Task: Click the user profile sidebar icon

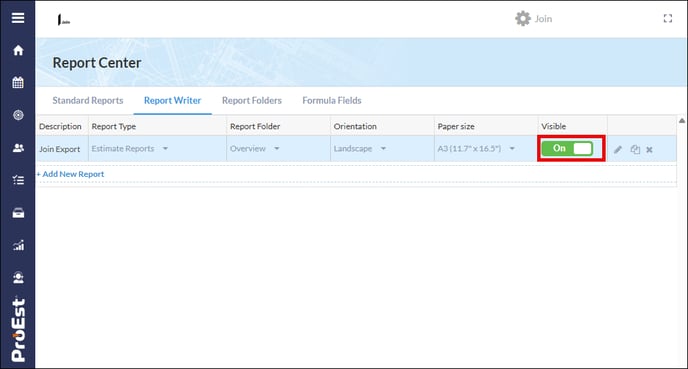Action: [x=18, y=278]
